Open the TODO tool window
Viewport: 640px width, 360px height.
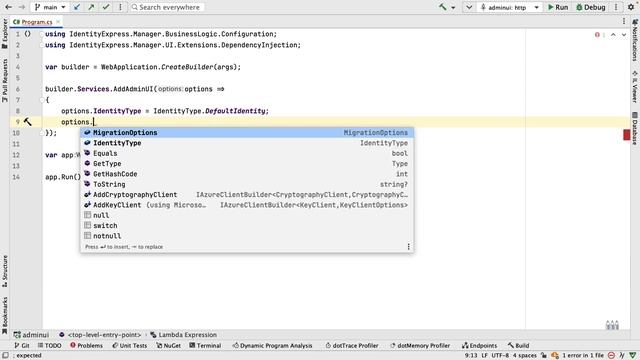pos(49,345)
